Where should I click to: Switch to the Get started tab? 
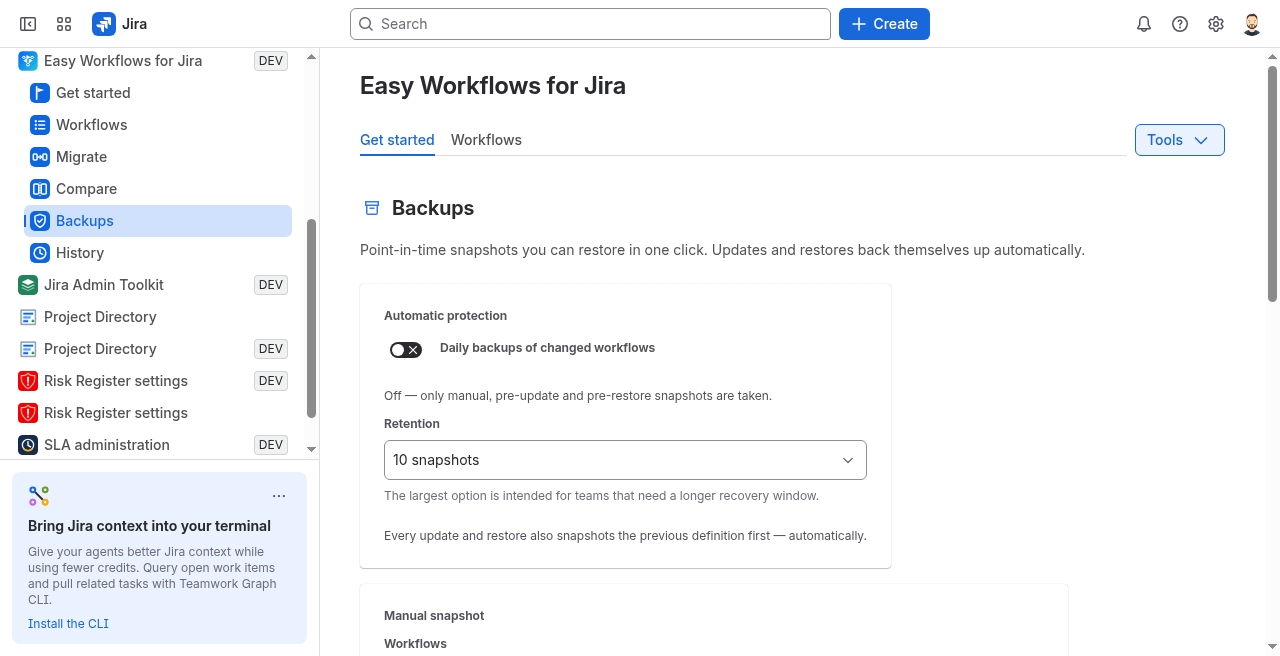coord(397,140)
